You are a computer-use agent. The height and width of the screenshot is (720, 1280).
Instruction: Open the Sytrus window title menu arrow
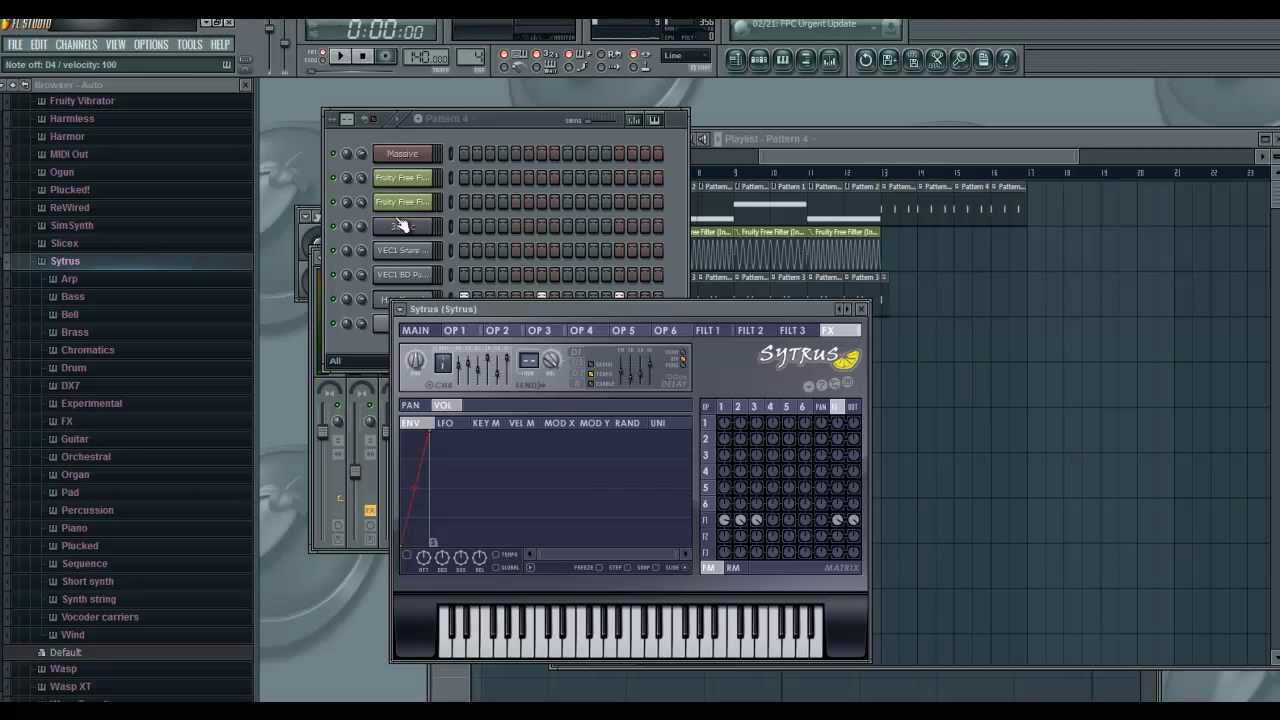point(400,309)
